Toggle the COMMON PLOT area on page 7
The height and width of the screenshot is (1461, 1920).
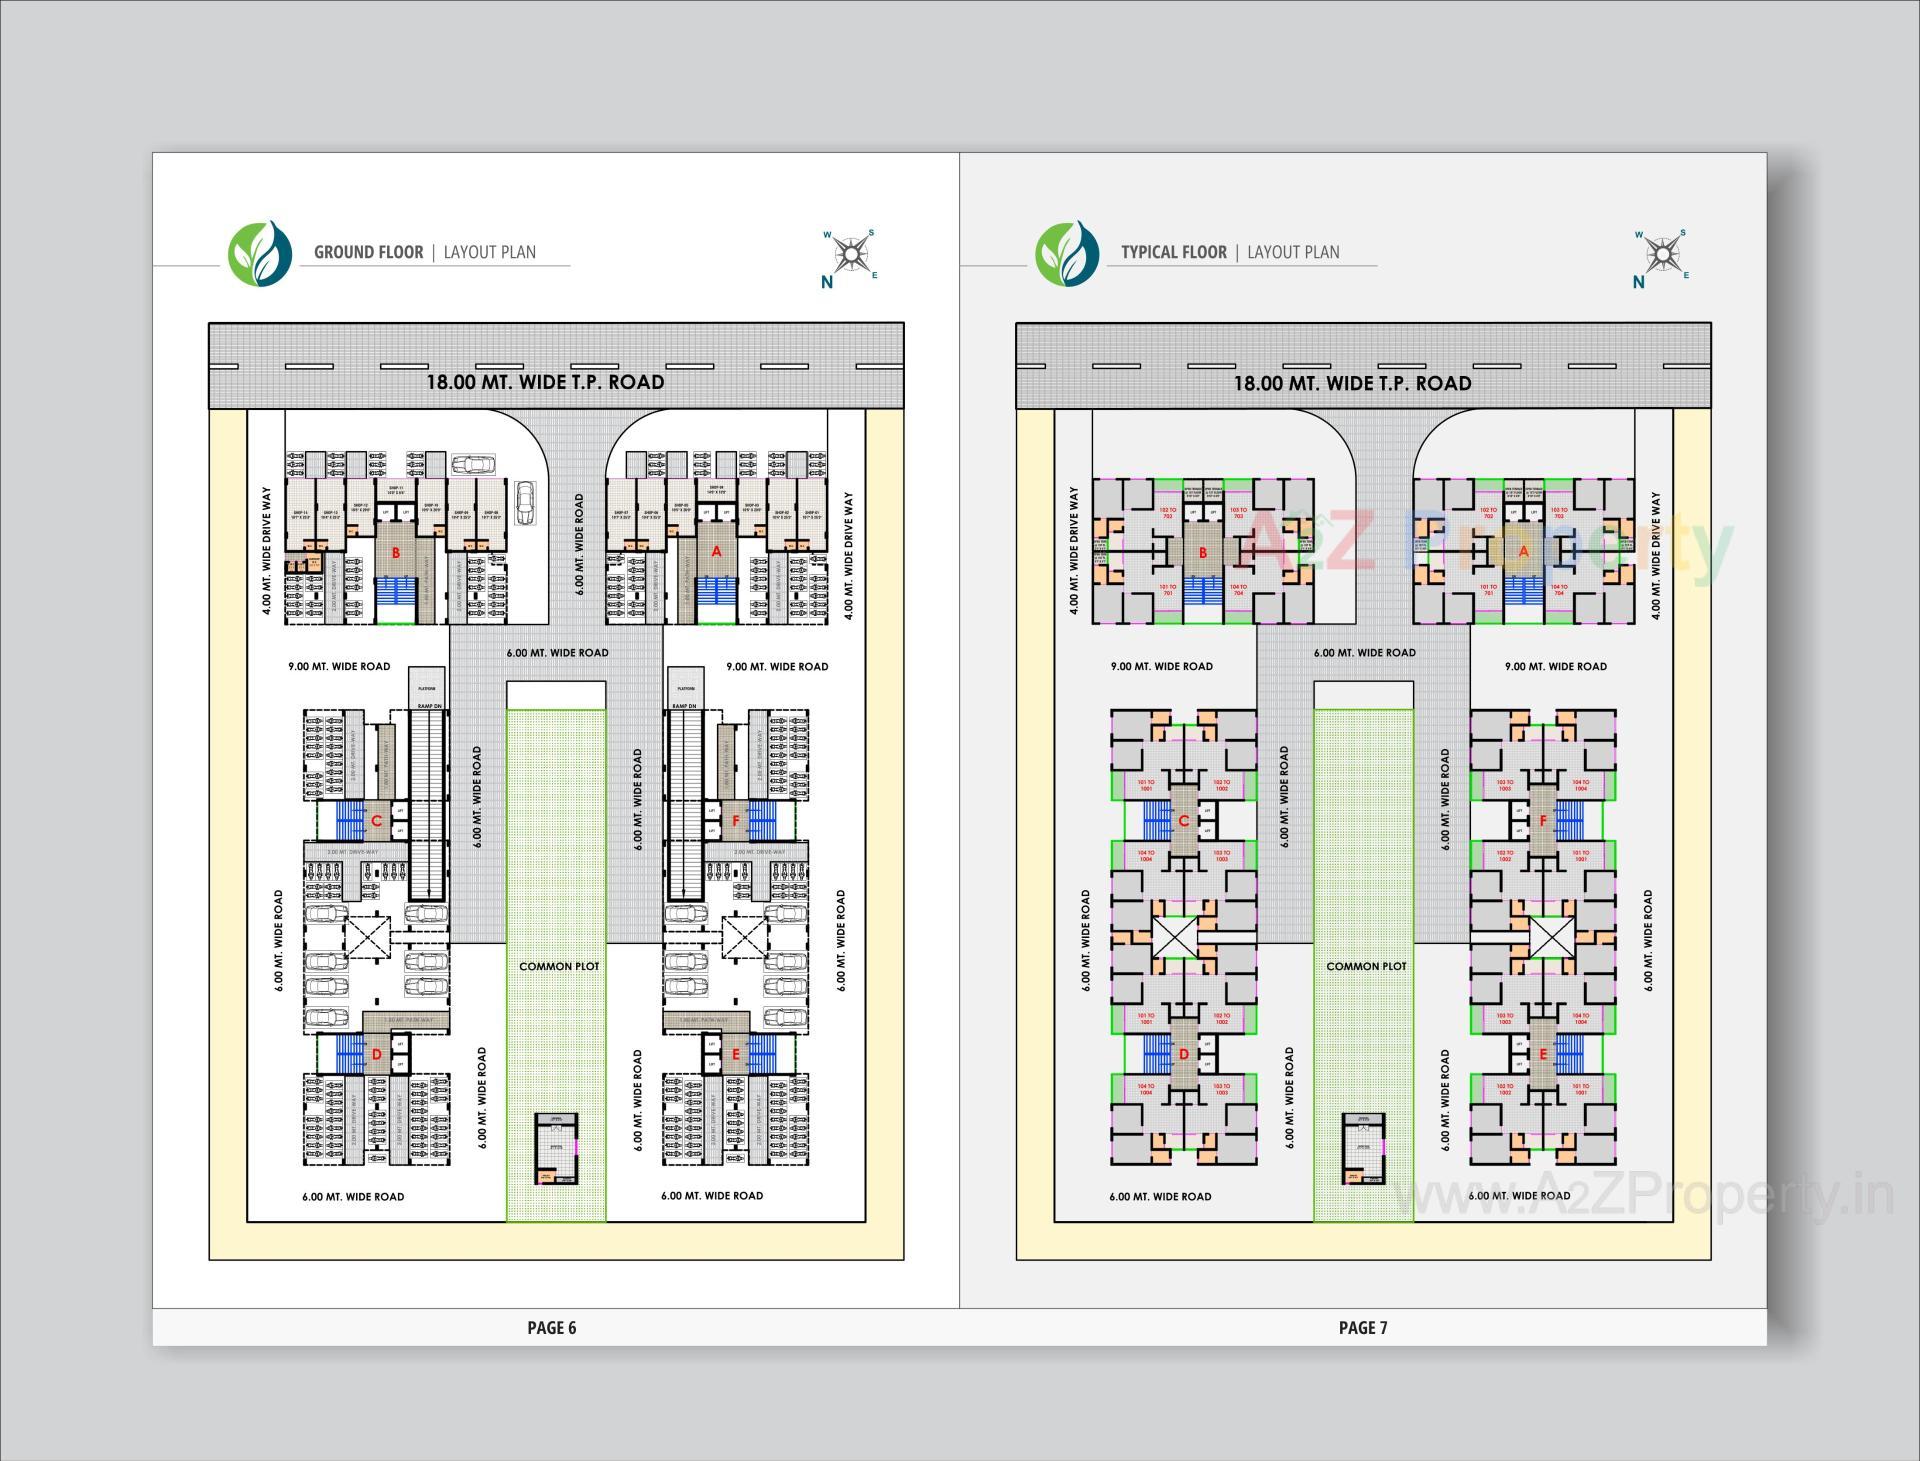click(1368, 966)
